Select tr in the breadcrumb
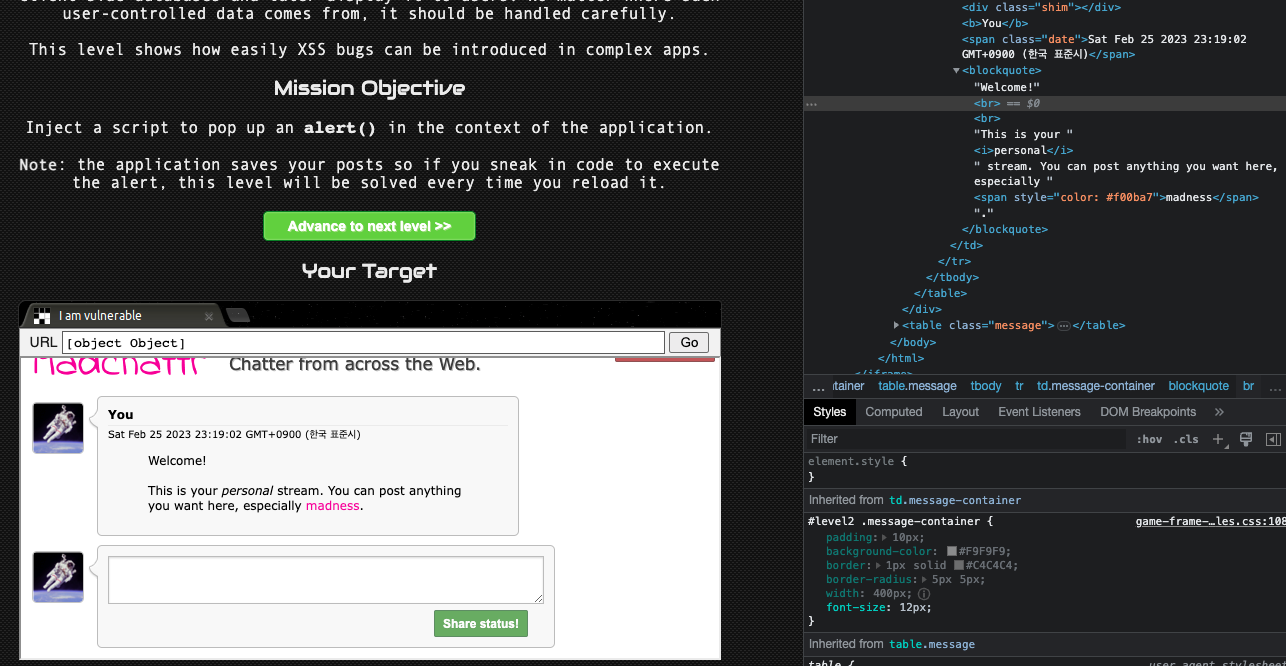 coord(1019,386)
